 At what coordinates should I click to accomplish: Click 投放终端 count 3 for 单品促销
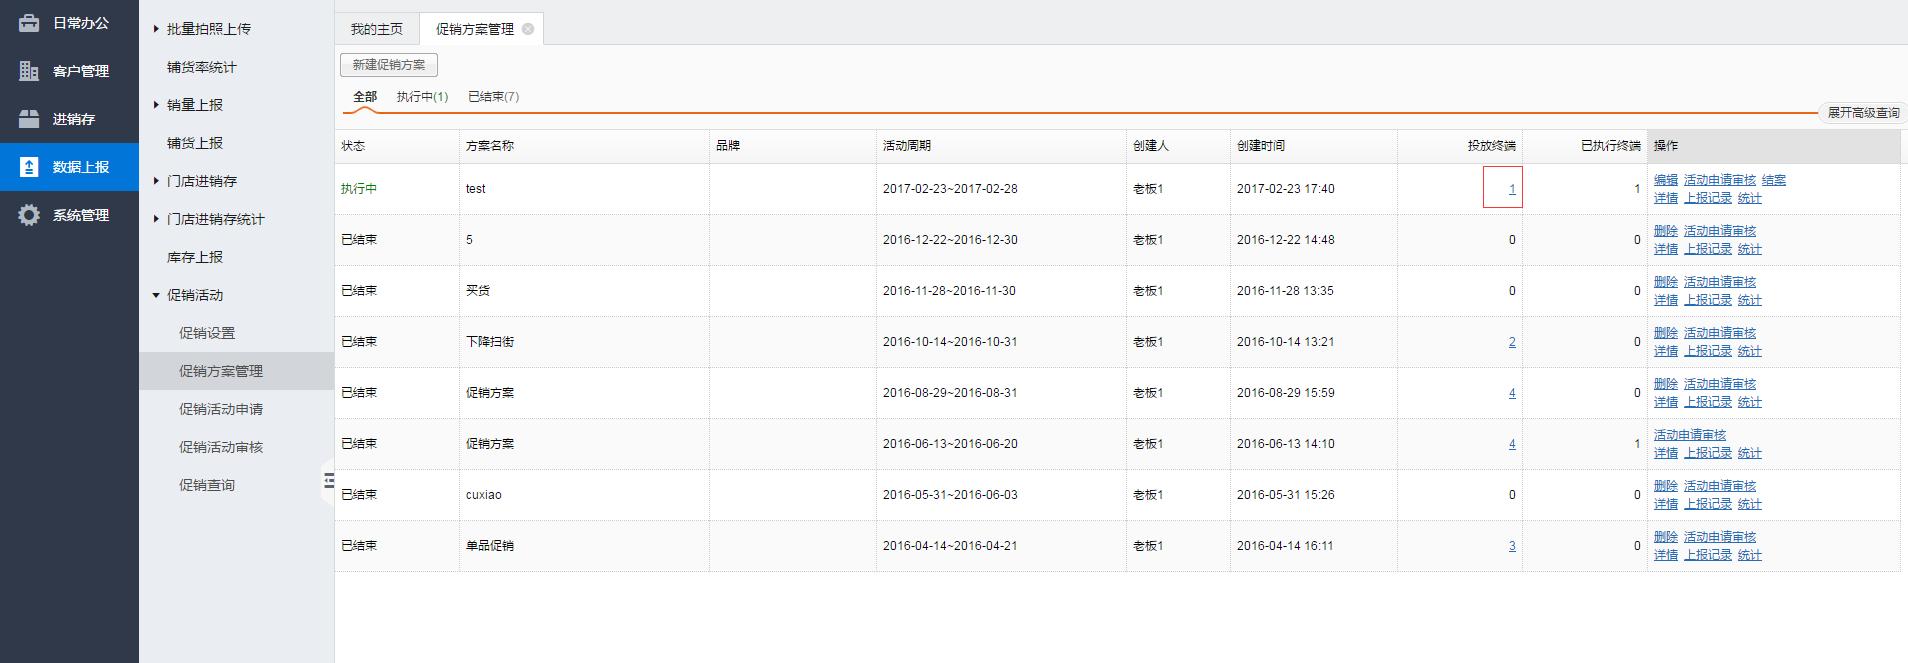click(1511, 546)
